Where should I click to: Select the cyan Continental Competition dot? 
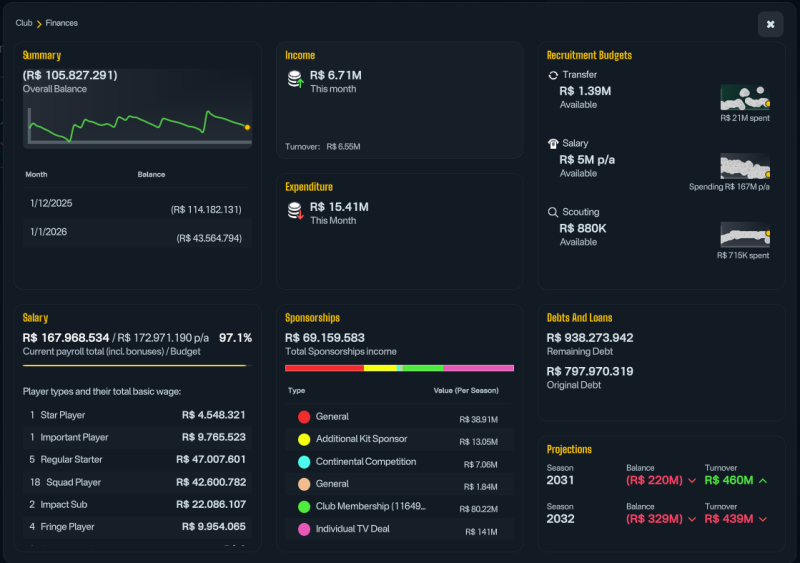click(x=304, y=462)
